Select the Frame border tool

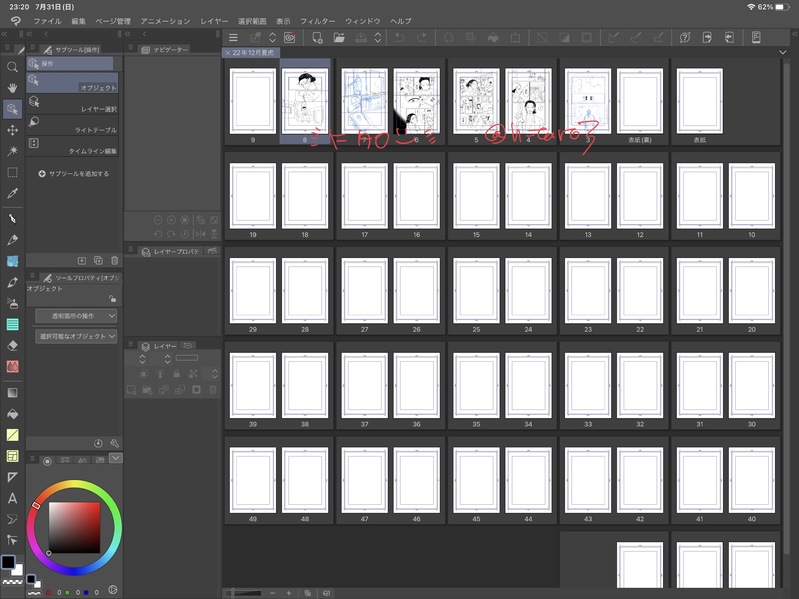tap(12, 456)
